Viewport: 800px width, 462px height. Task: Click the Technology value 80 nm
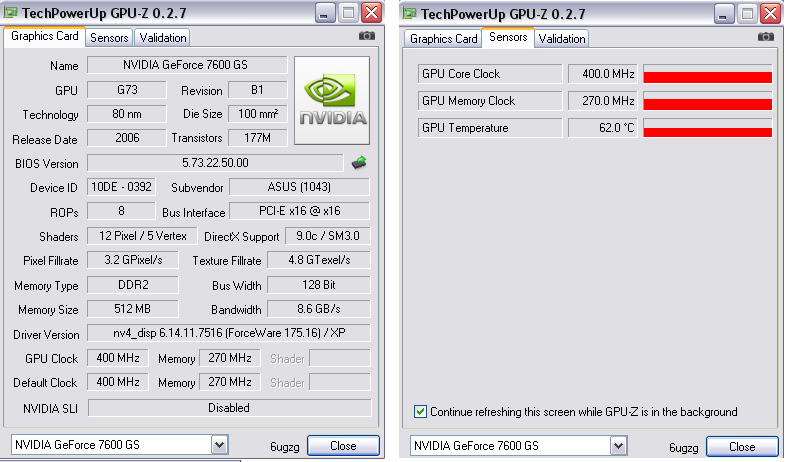click(x=127, y=114)
